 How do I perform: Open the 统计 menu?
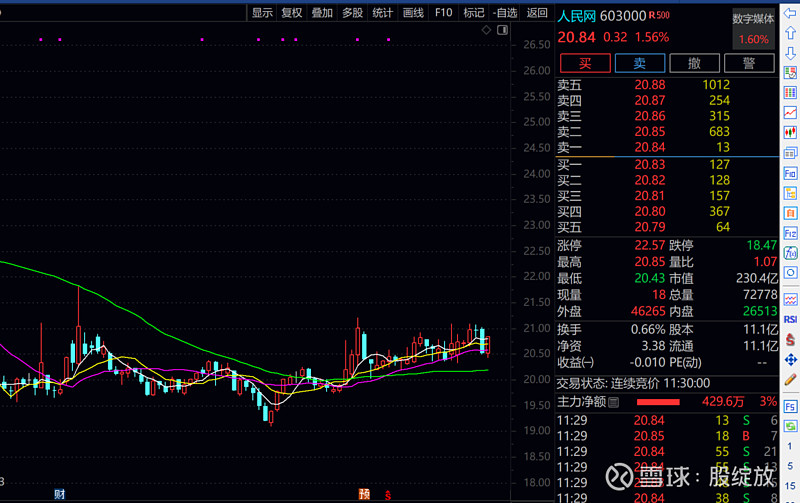(383, 13)
